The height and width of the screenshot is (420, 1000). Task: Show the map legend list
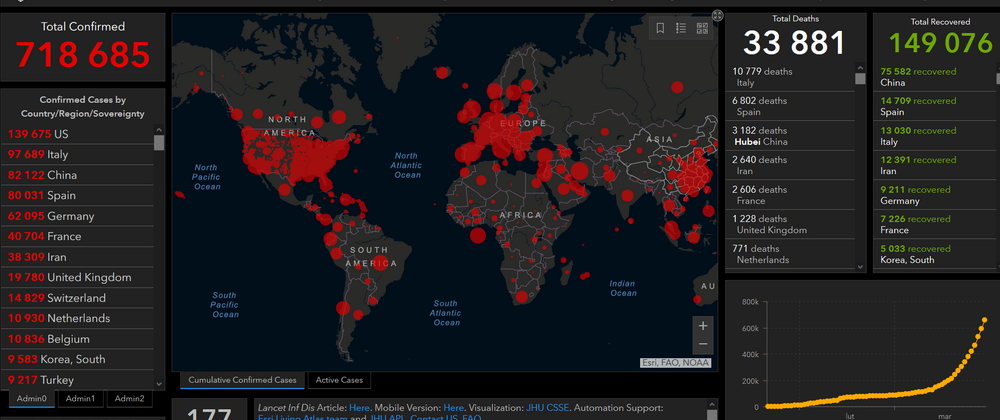tap(681, 28)
